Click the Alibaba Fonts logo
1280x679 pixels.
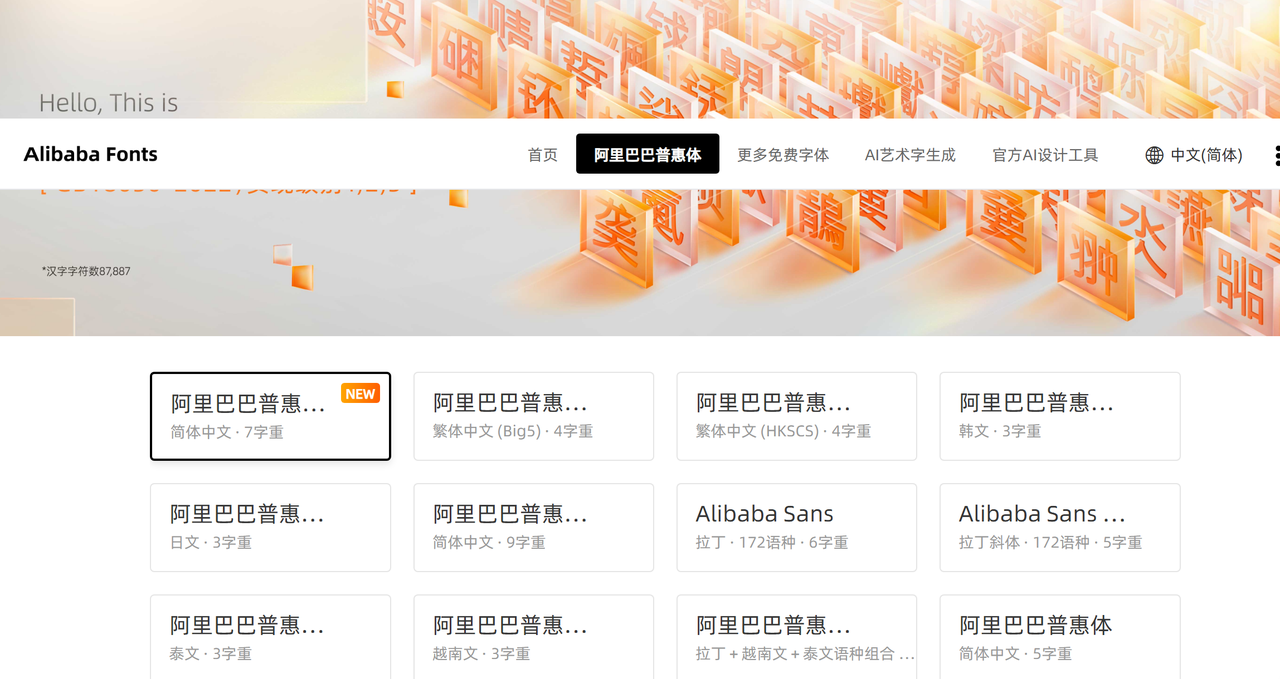tap(91, 154)
